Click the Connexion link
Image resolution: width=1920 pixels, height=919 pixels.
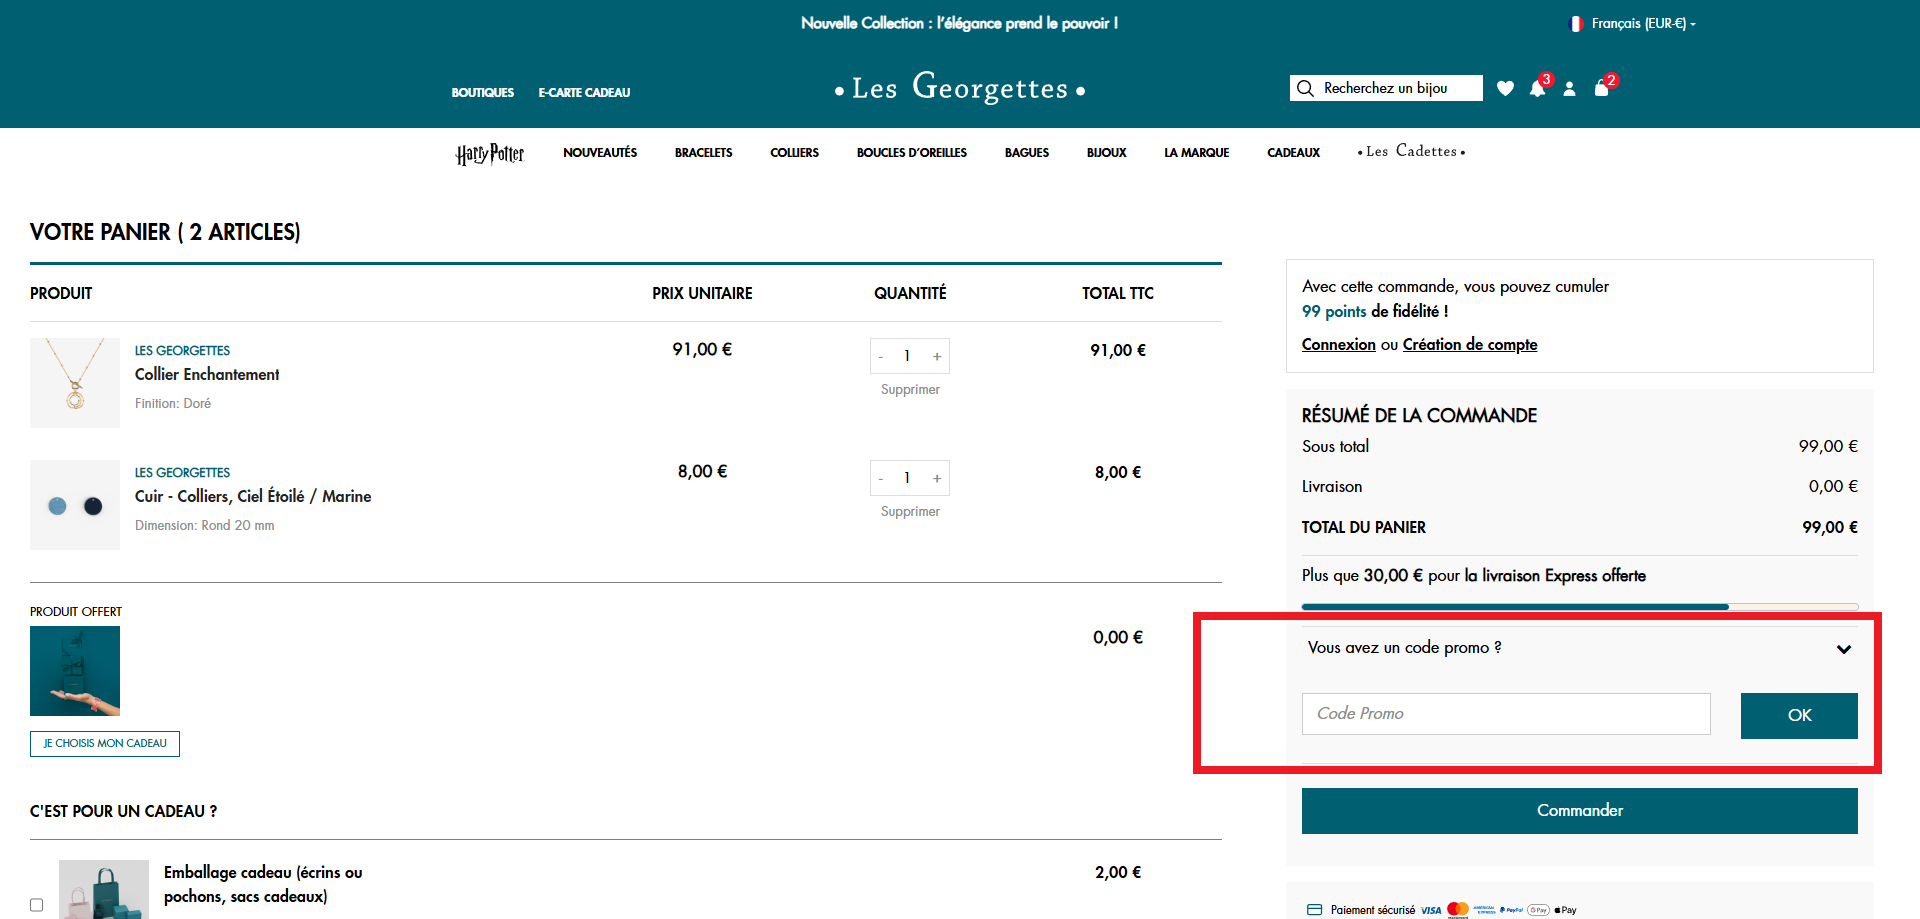click(x=1338, y=344)
